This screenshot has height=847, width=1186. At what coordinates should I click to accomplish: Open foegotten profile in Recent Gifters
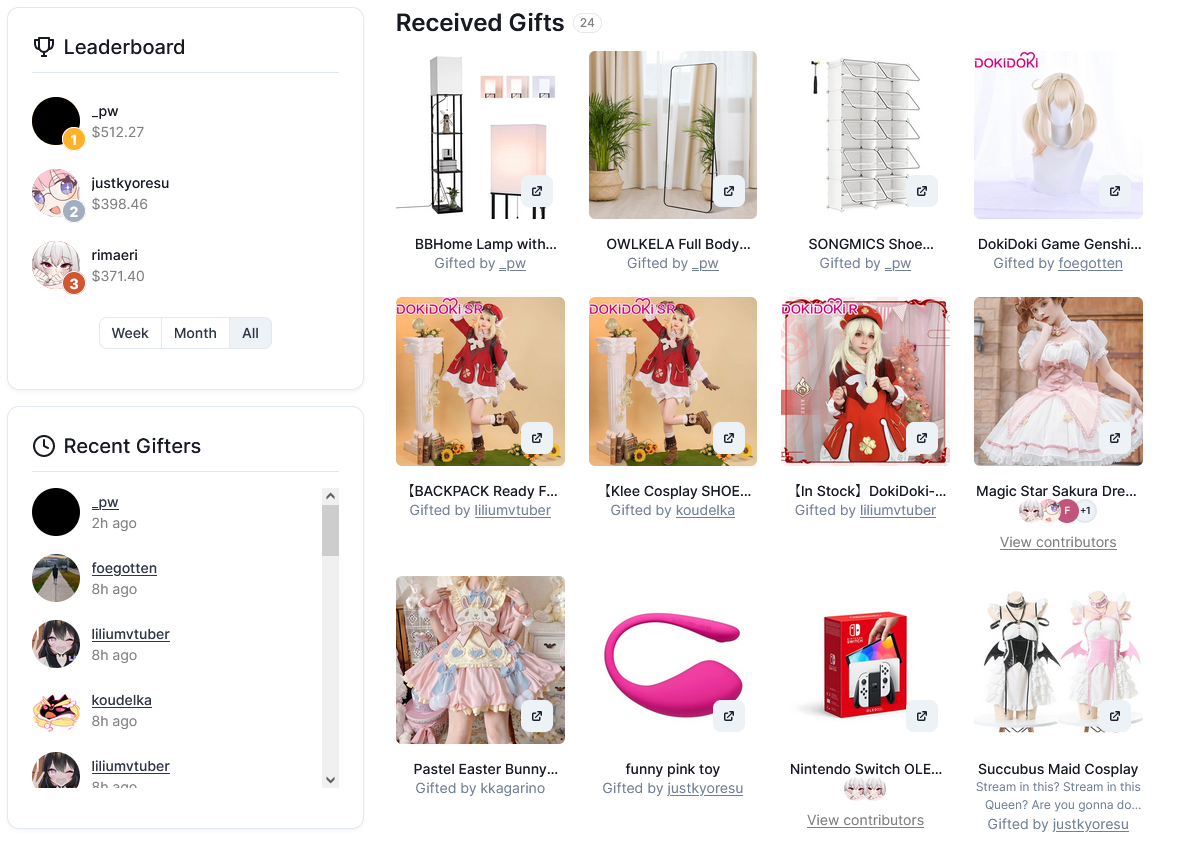click(124, 568)
